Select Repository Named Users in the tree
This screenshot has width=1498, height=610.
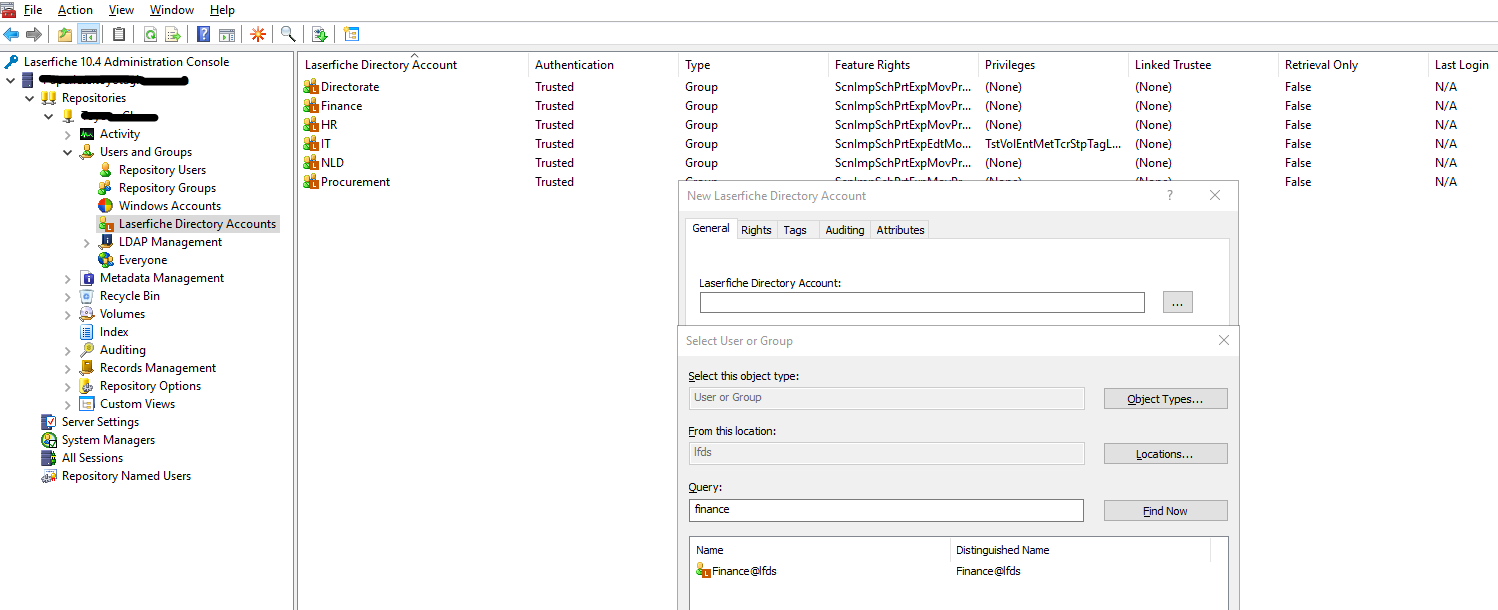pyautogui.click(x=126, y=476)
